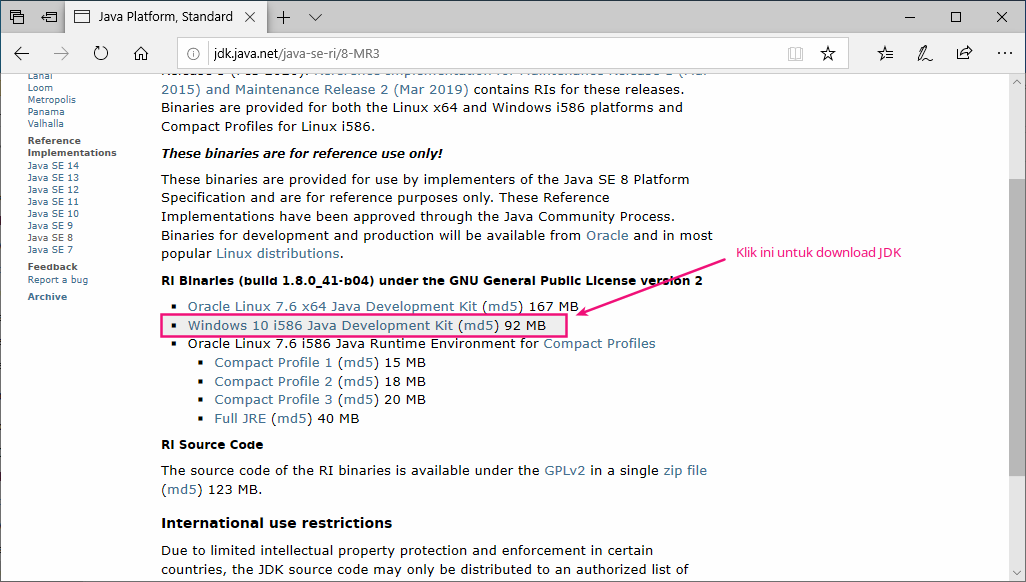Click the Share icon

(x=964, y=53)
